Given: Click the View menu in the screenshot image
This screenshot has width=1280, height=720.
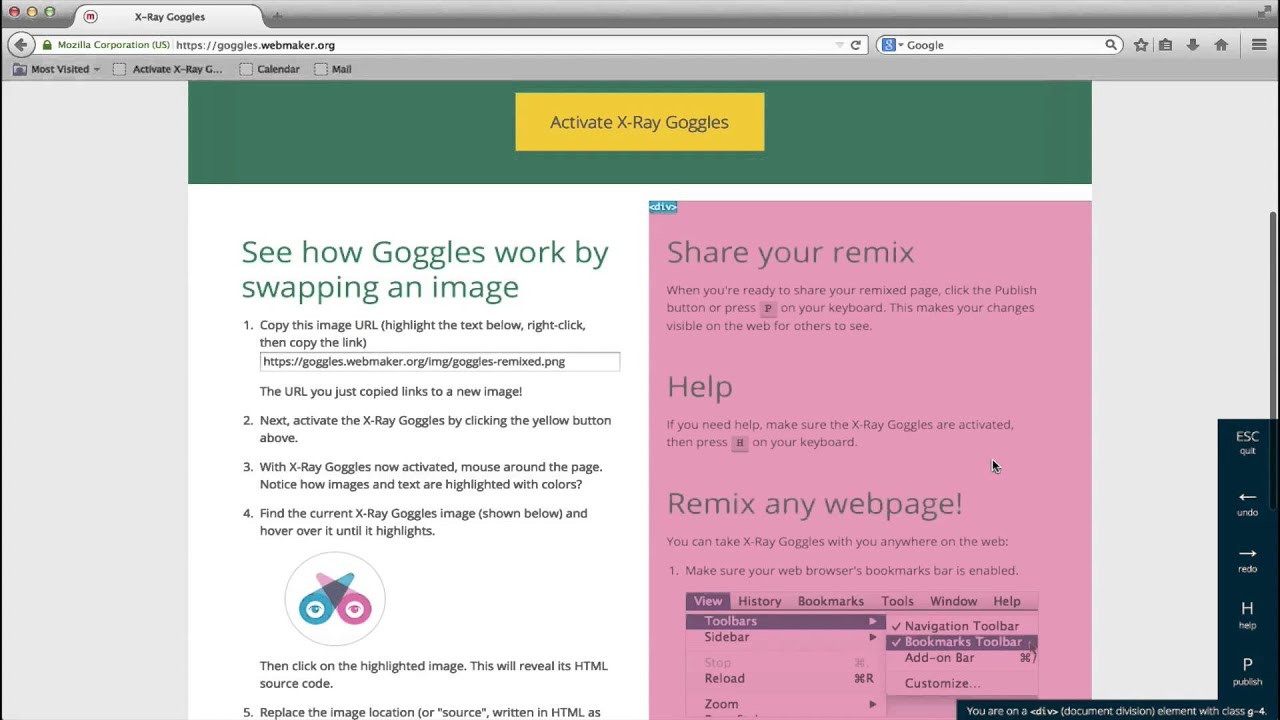Looking at the screenshot, I should [x=708, y=601].
